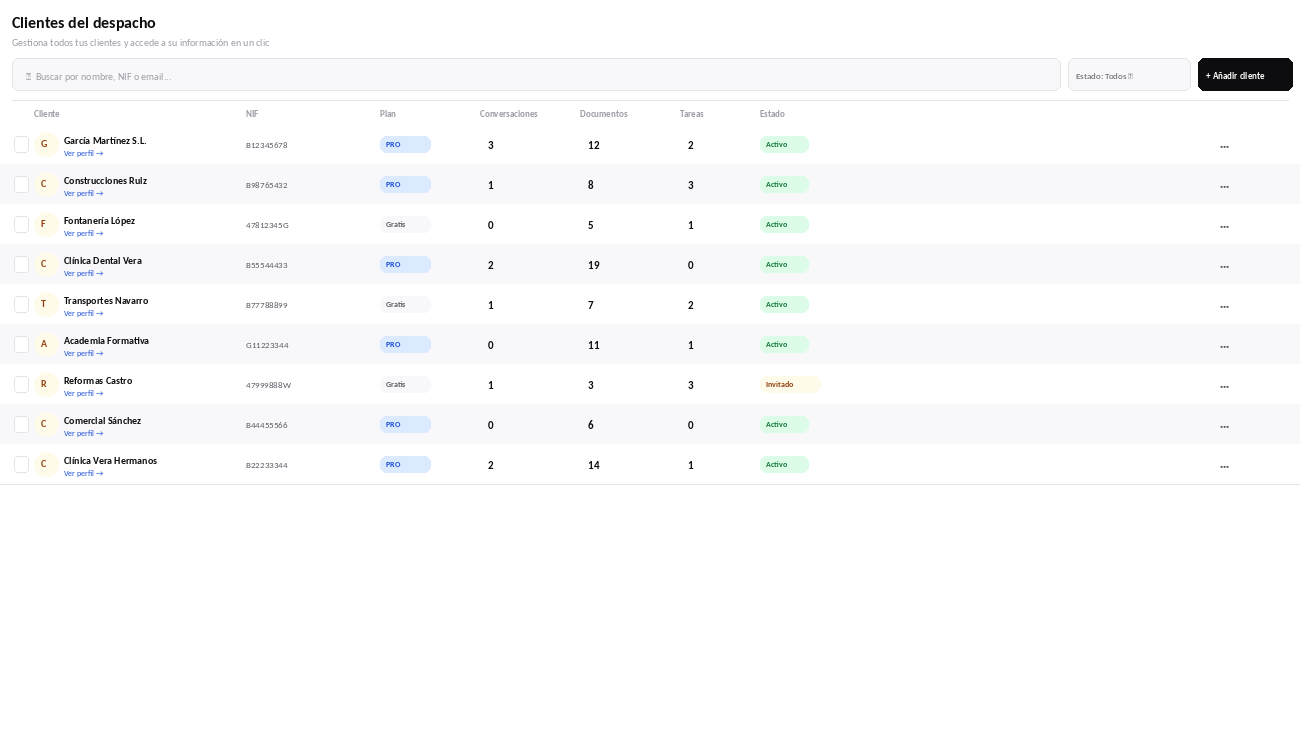Click the Tareas column header
1300x740 pixels.
pyautogui.click(x=692, y=114)
